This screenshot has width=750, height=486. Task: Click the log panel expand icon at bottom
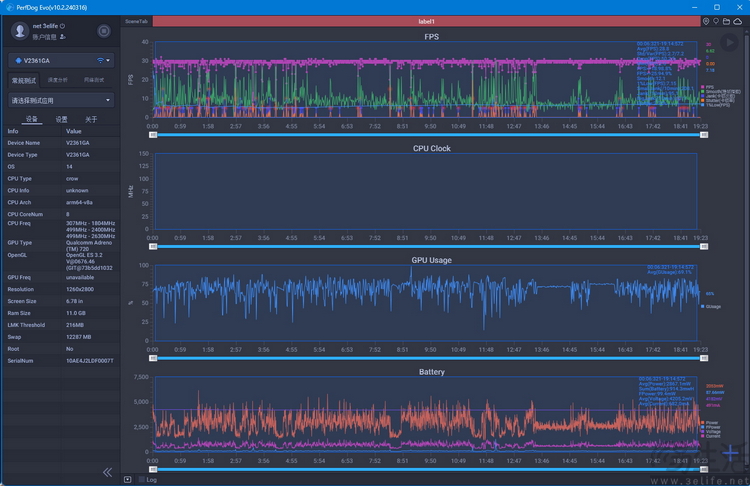(x=128, y=479)
